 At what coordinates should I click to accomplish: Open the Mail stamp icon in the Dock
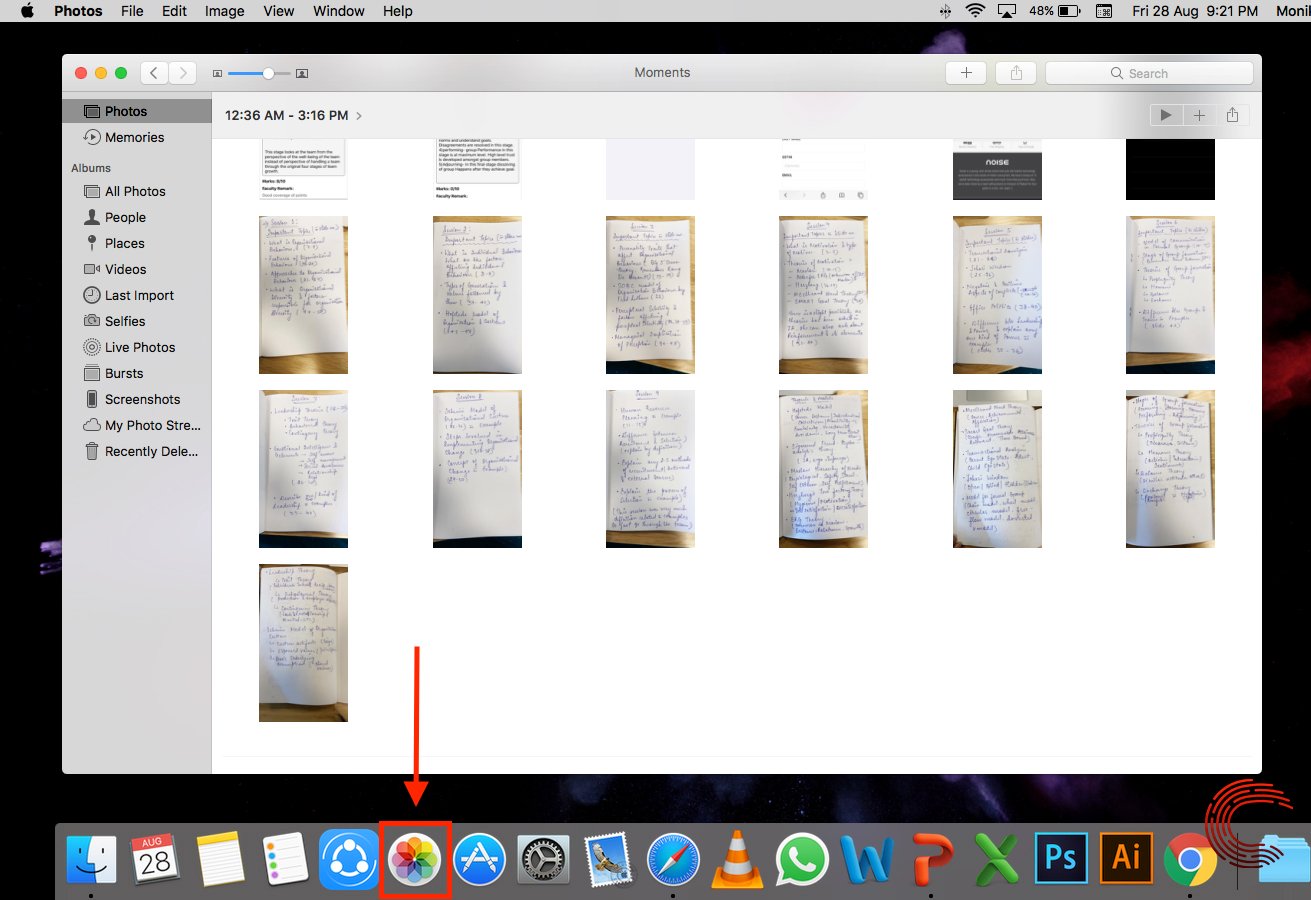[x=607, y=860]
